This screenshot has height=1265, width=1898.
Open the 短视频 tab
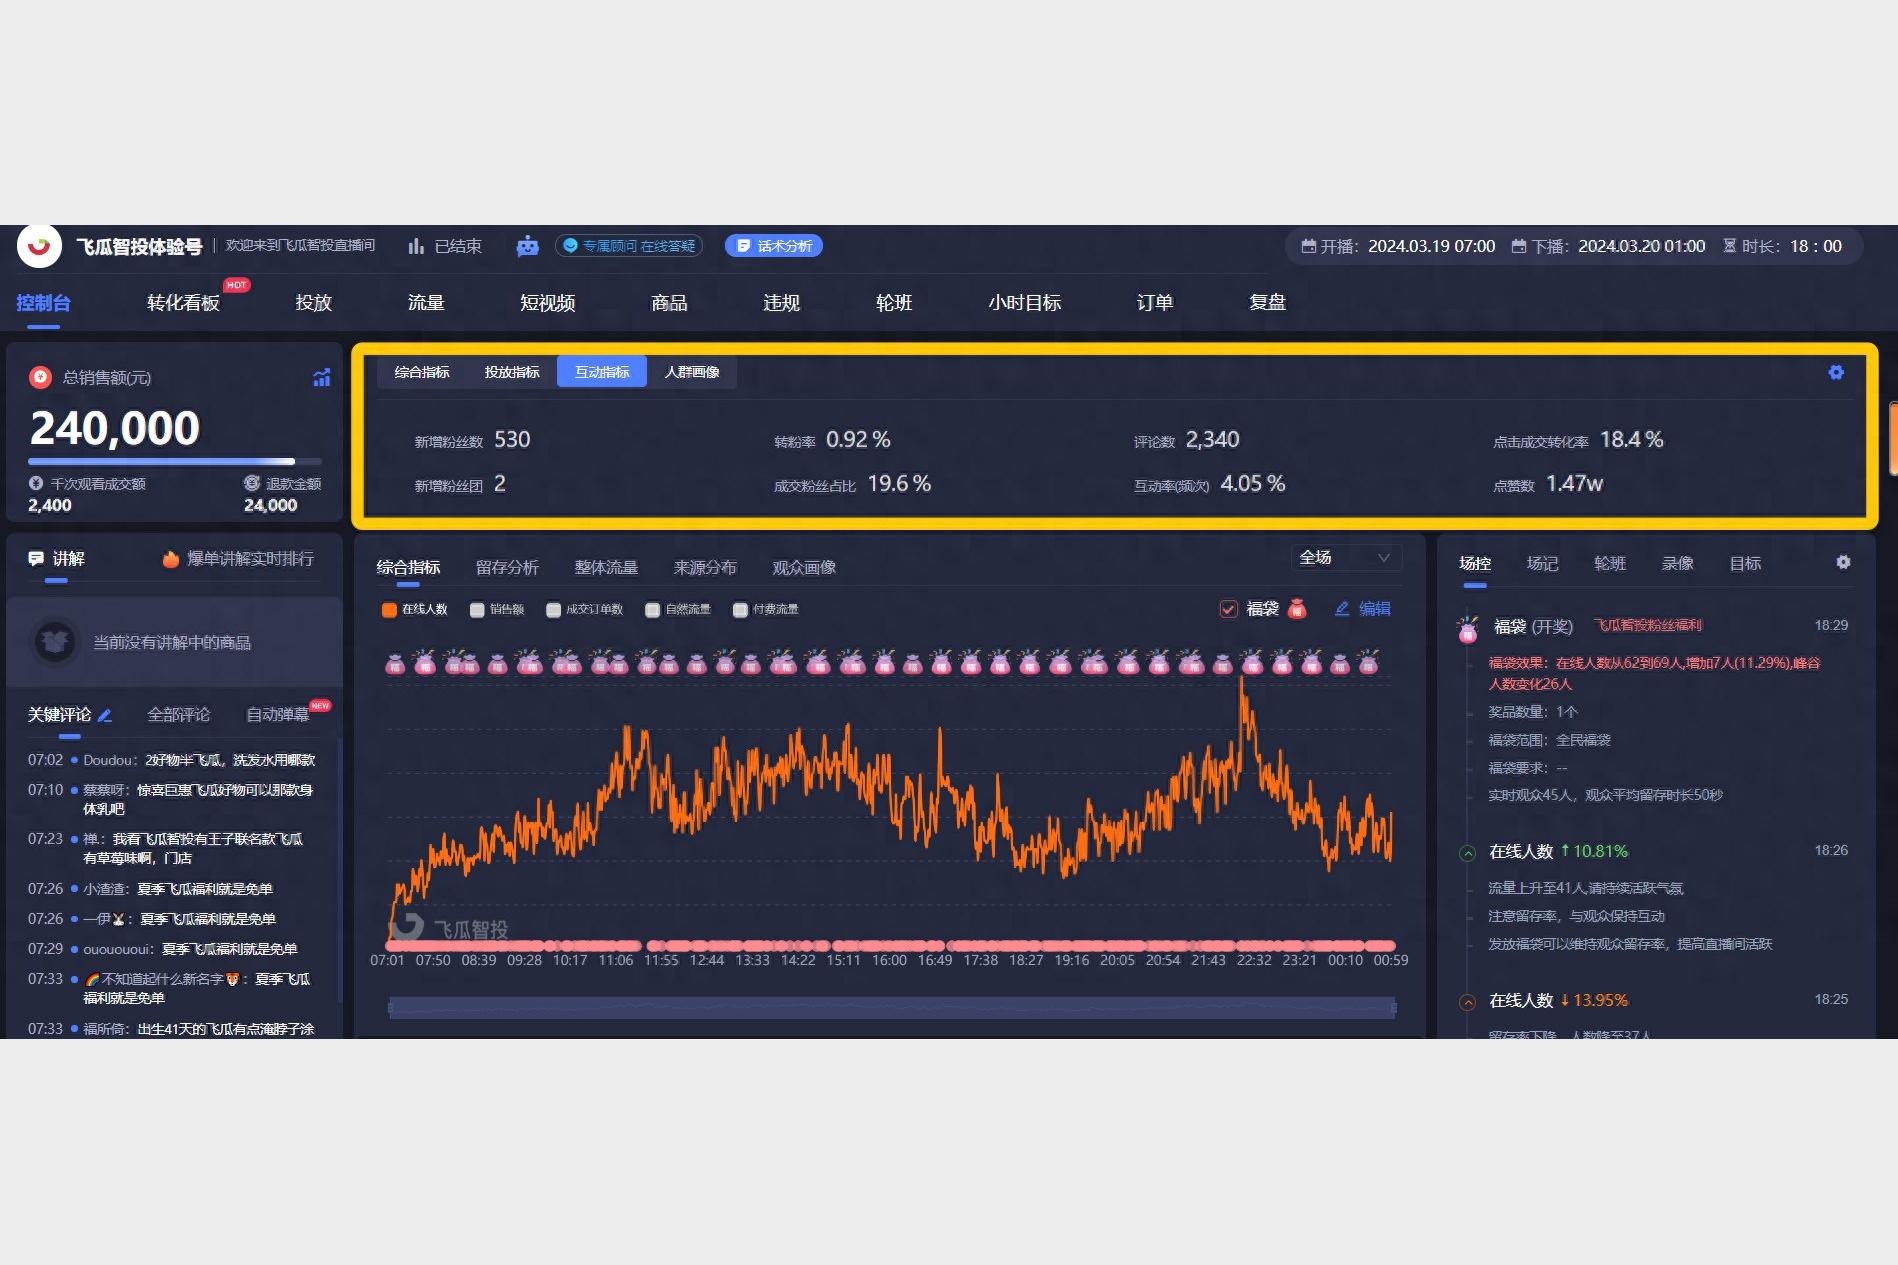point(548,303)
